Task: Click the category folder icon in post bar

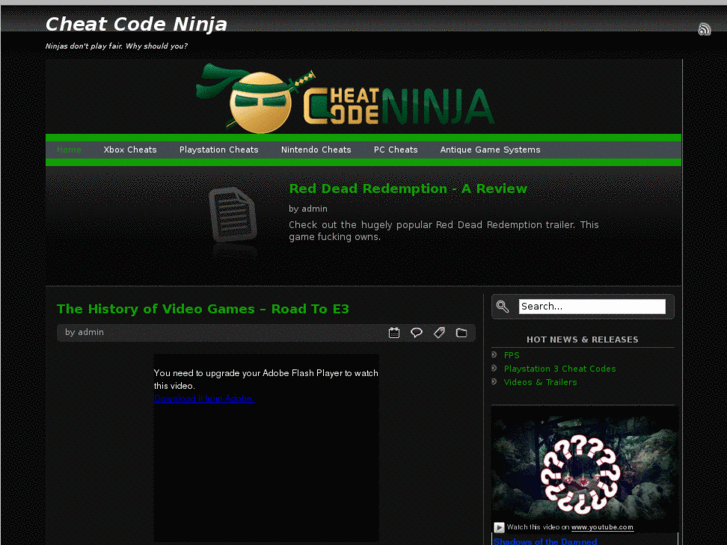Action: [x=461, y=333]
